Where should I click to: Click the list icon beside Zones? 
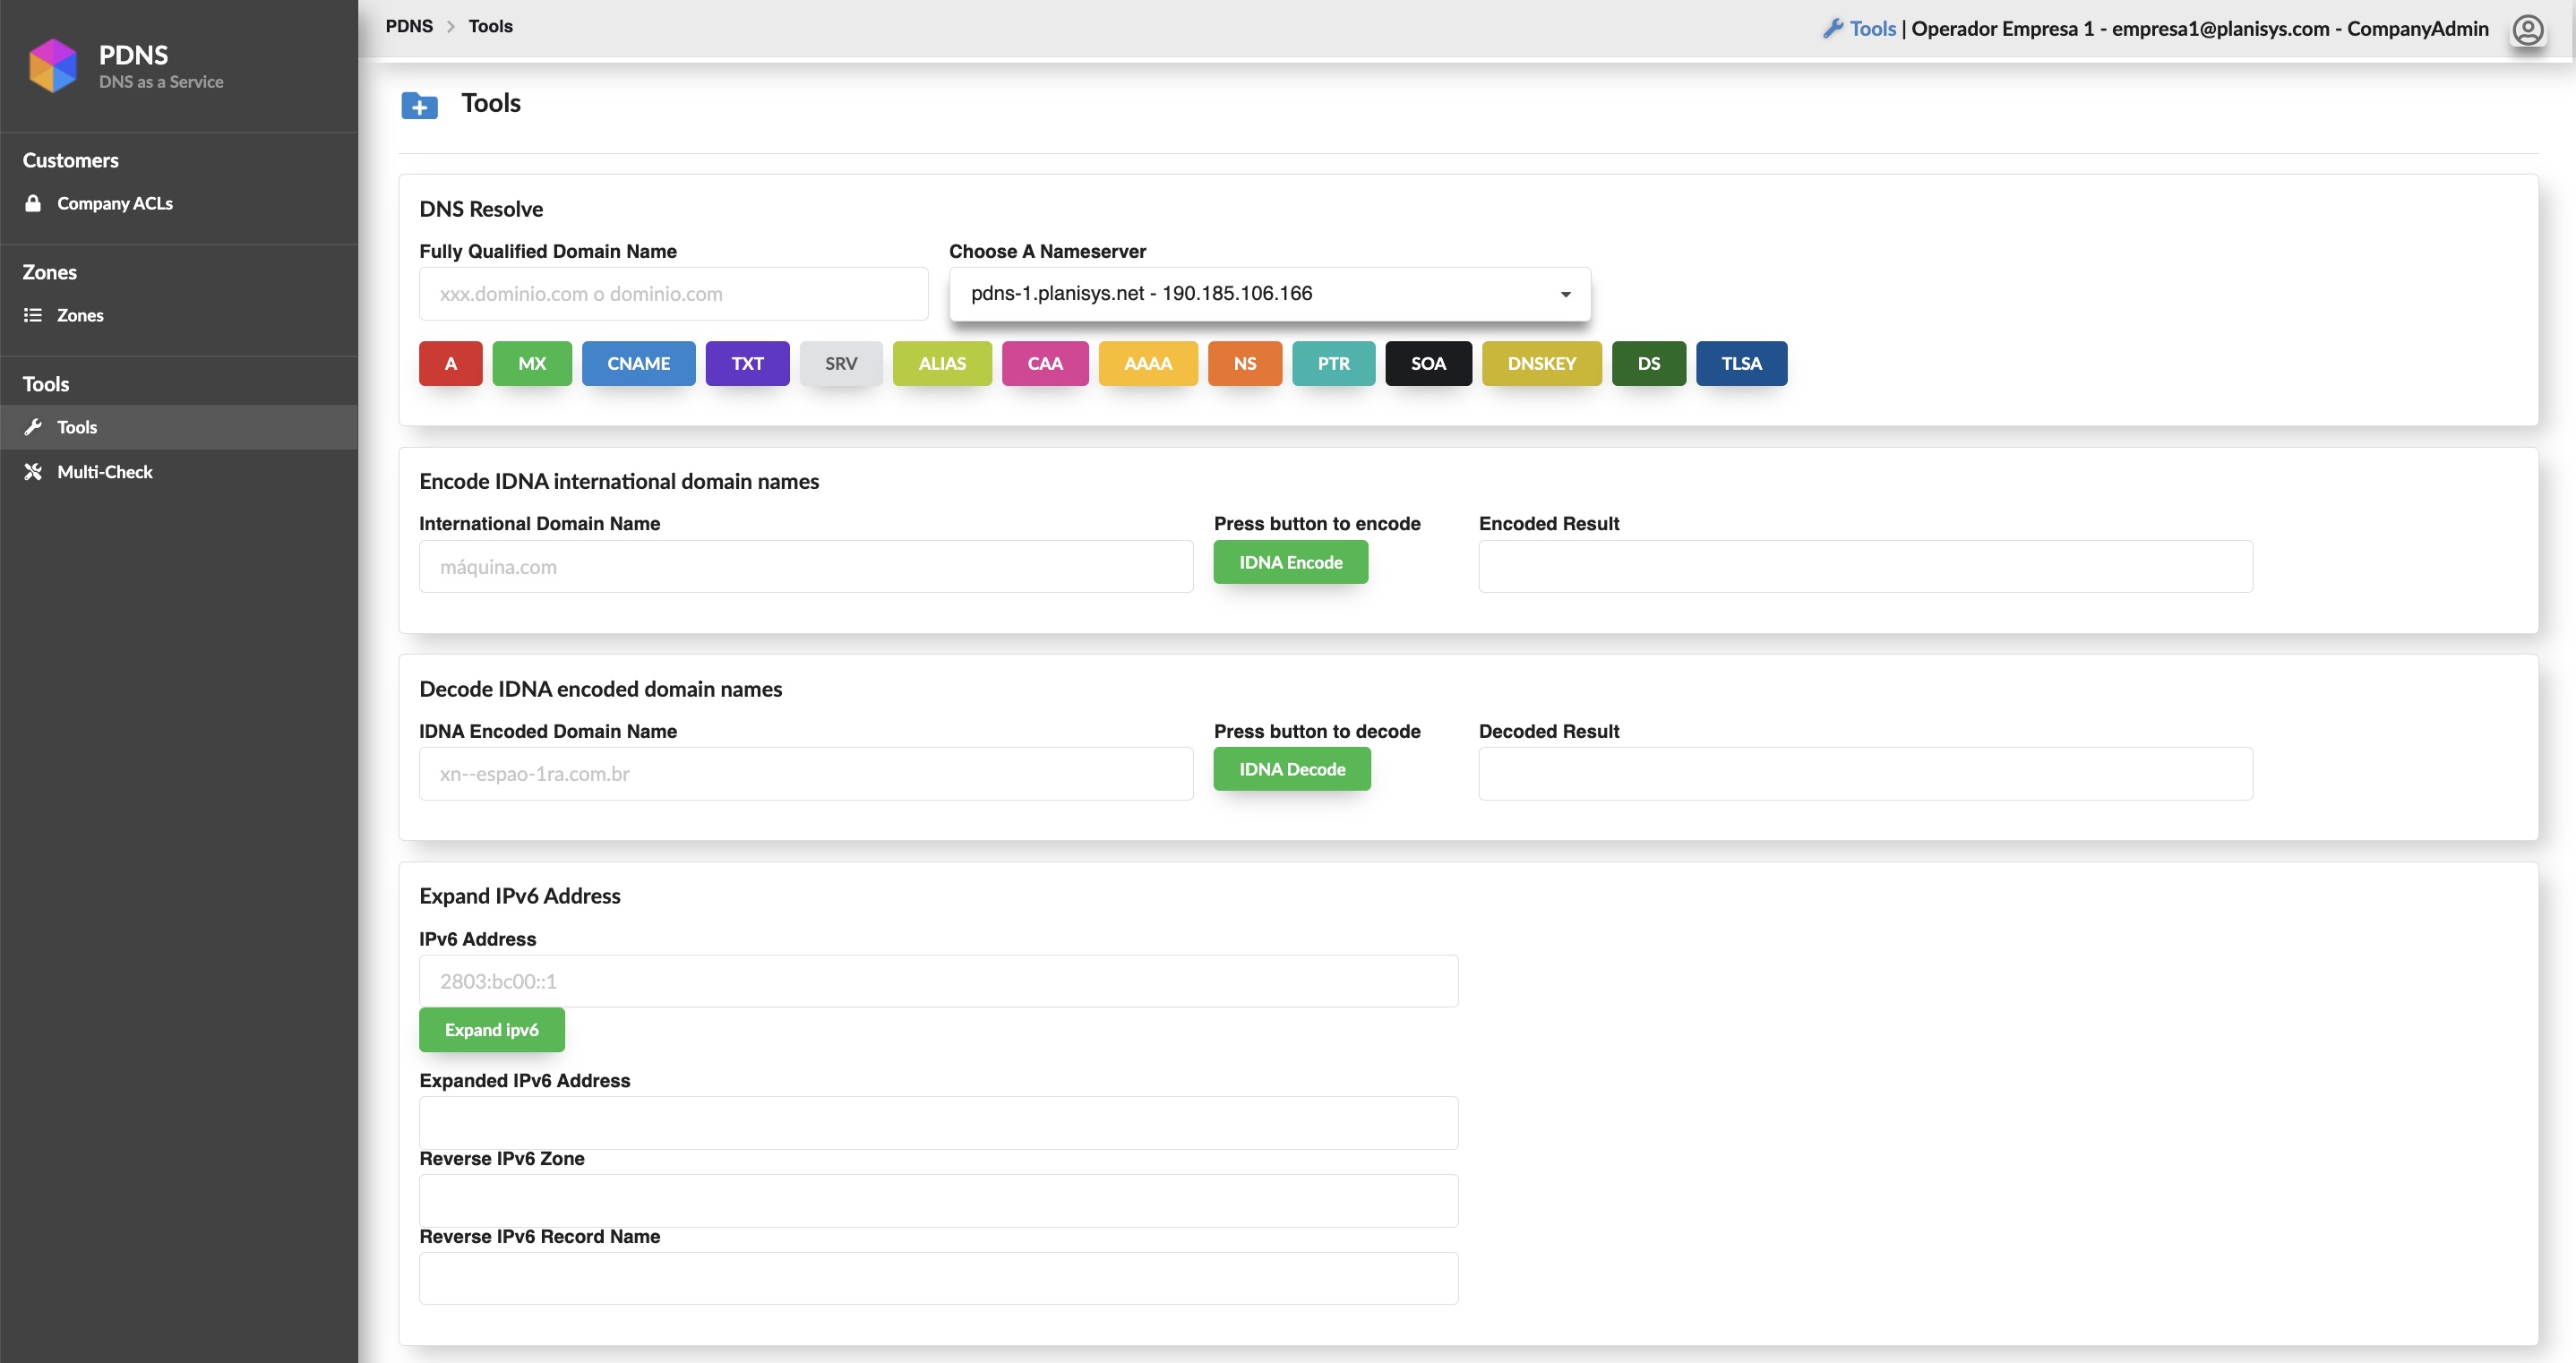[33, 315]
